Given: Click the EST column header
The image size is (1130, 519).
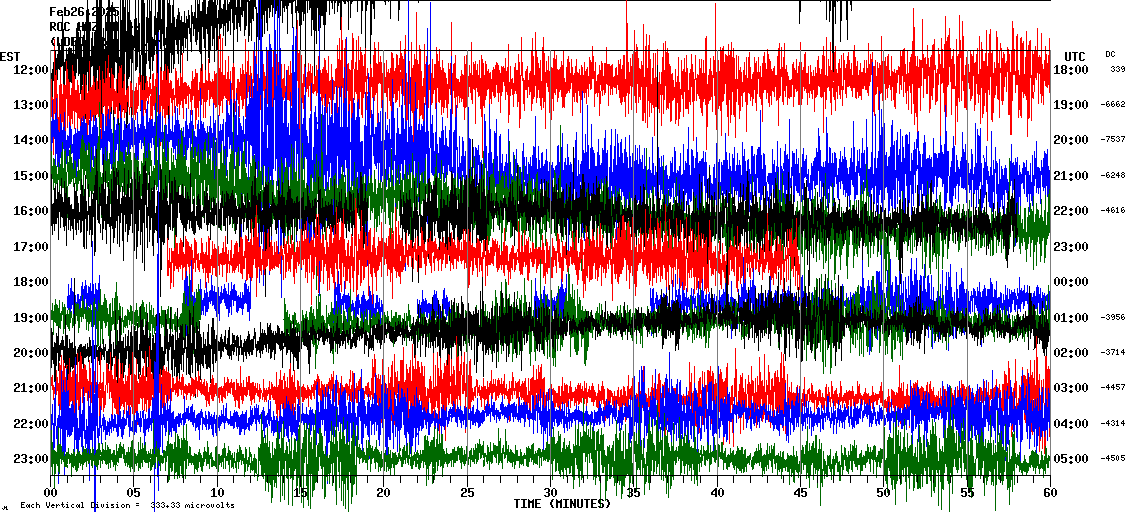Looking at the screenshot, I should (x=11, y=56).
